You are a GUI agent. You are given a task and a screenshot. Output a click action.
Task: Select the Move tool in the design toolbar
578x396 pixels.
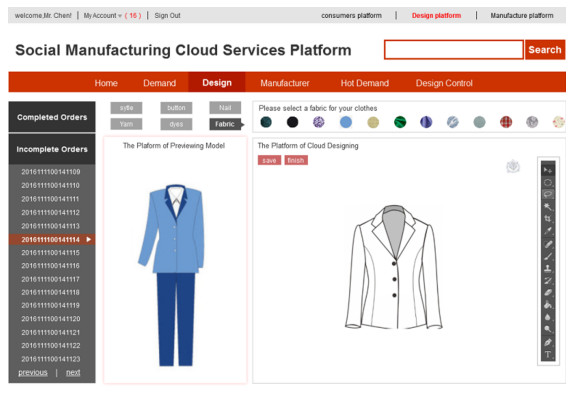click(548, 170)
